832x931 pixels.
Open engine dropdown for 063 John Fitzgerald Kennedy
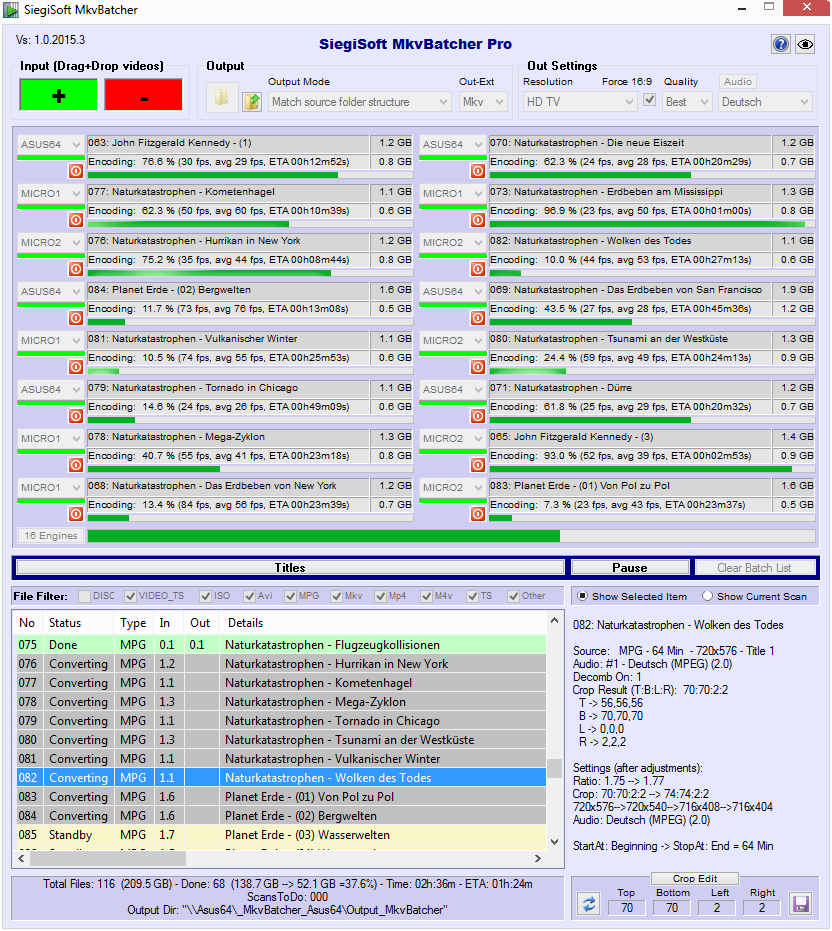click(50, 144)
